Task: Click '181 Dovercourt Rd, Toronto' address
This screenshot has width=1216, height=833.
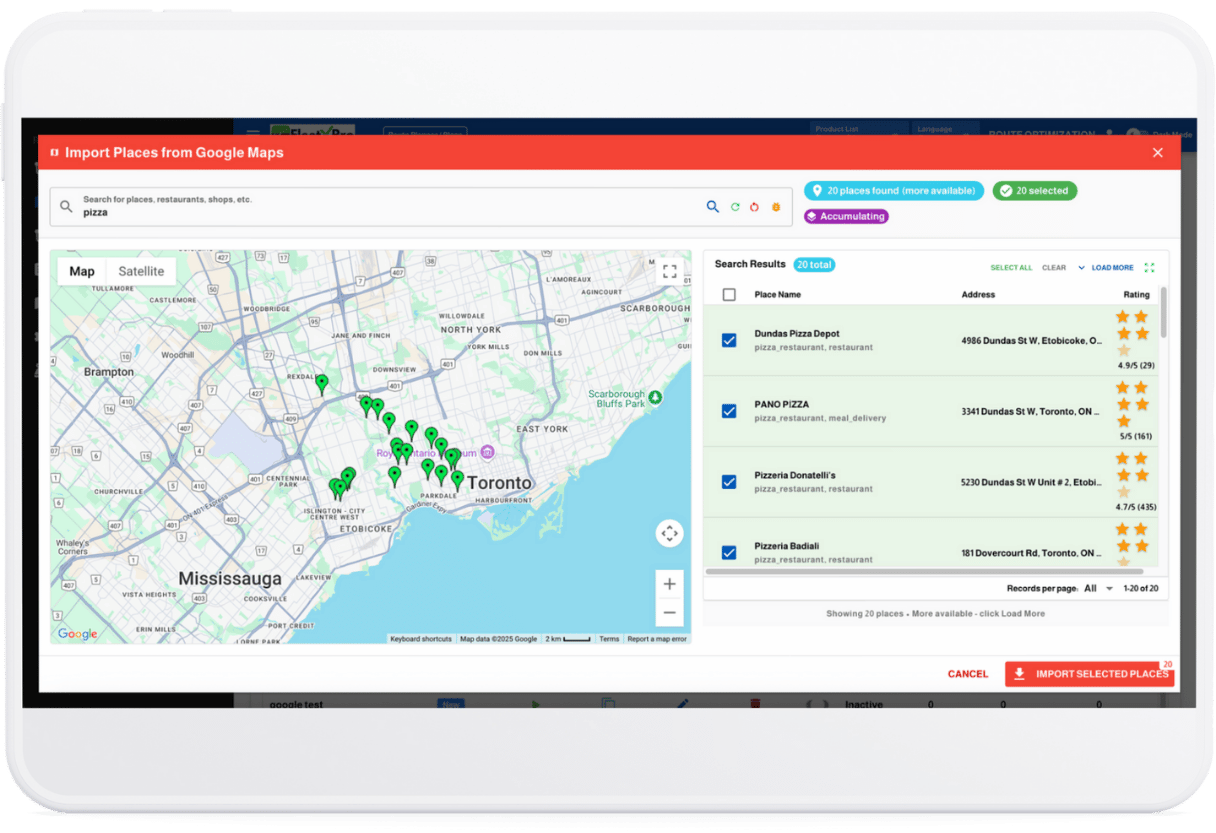Action: [x=1031, y=553]
